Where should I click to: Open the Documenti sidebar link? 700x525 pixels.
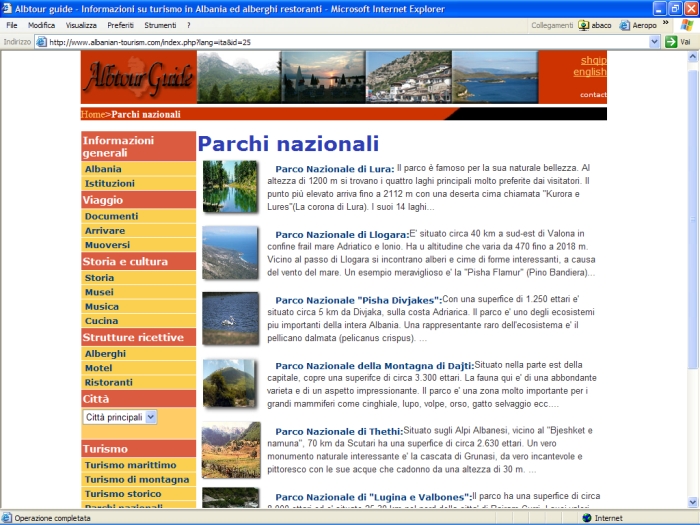tap(112, 216)
